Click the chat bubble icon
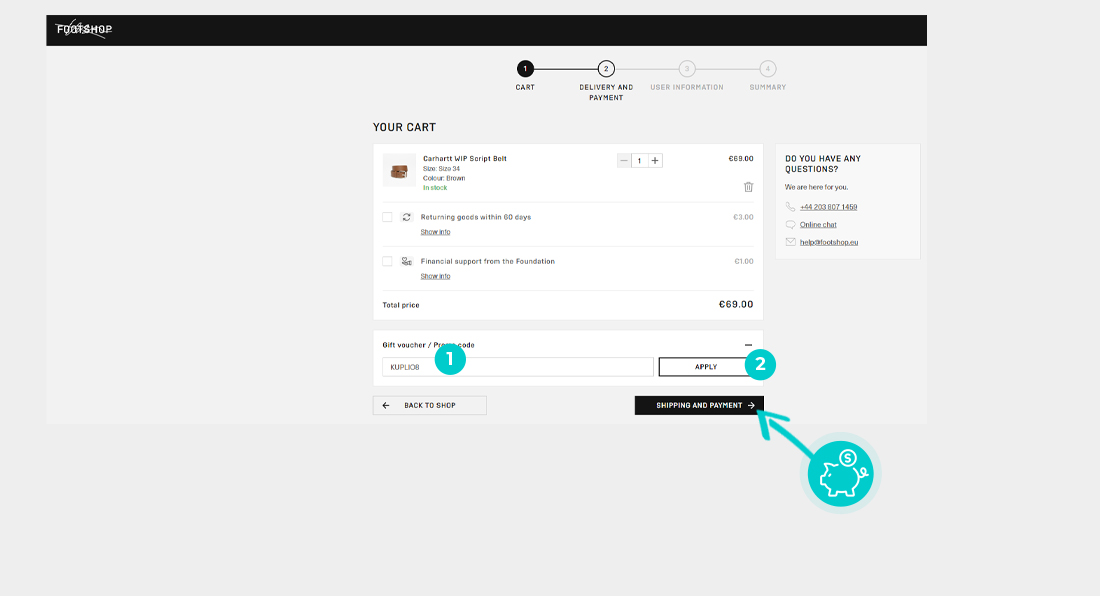Viewport: 1100px width, 596px height. tap(790, 225)
